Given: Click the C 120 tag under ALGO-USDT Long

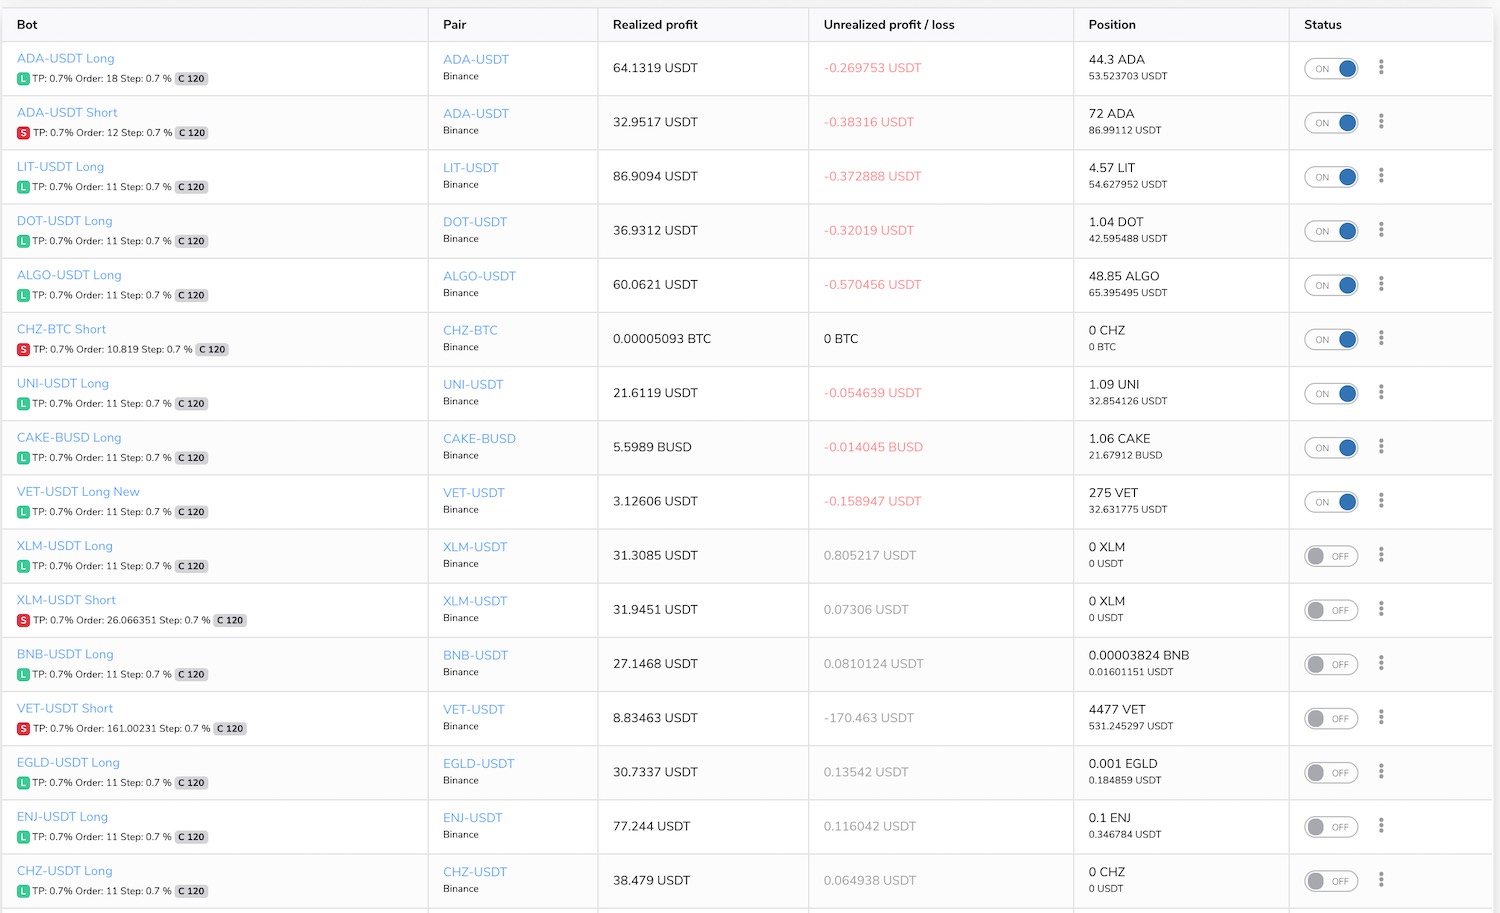Looking at the screenshot, I should (x=191, y=296).
